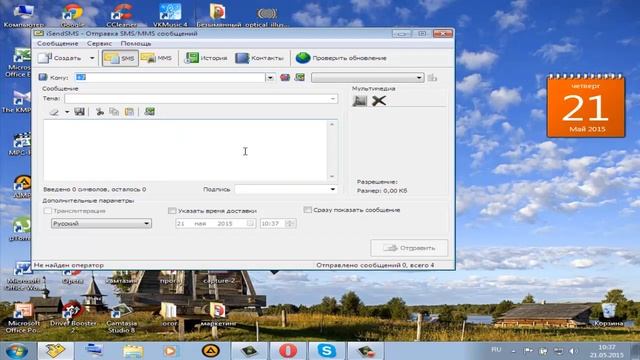Click the X remove media icon
Image resolution: width=640 pixels, height=360 pixels.
coord(379,100)
